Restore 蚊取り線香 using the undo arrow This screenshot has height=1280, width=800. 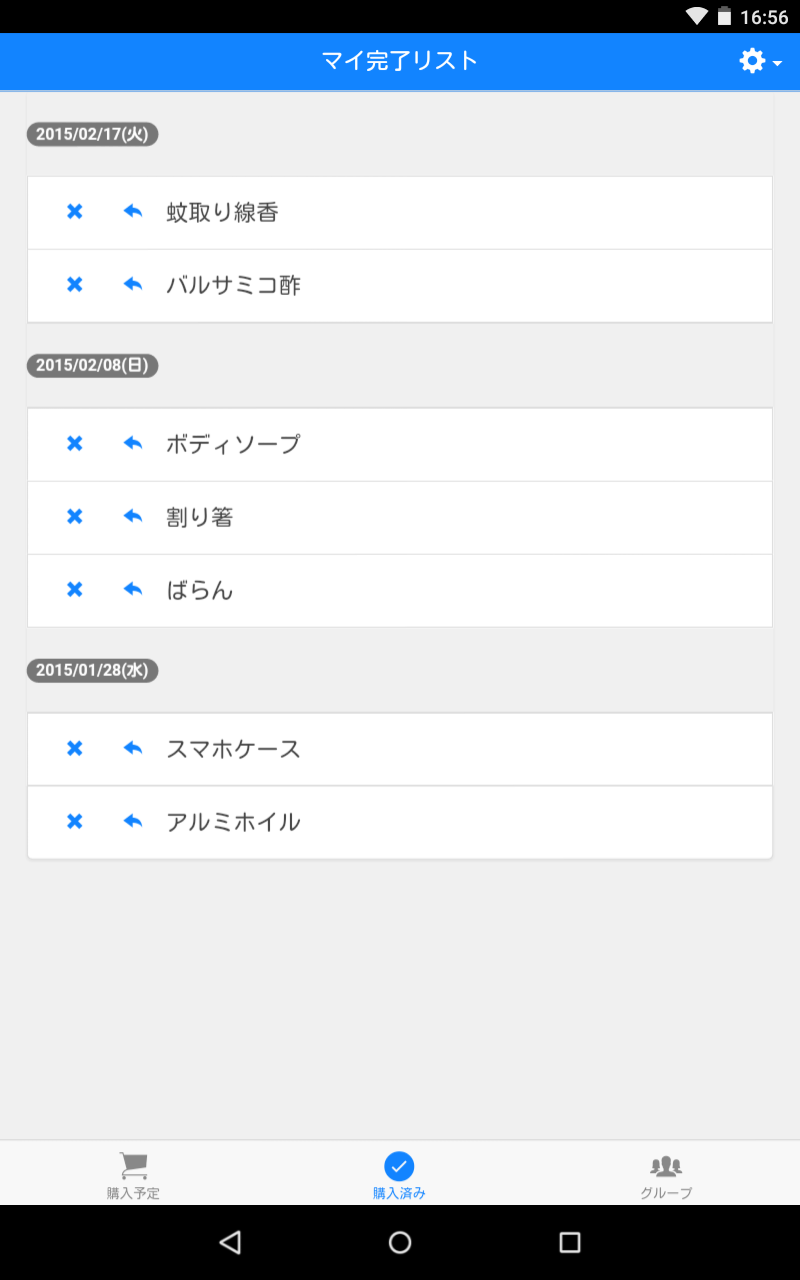[x=133, y=212]
